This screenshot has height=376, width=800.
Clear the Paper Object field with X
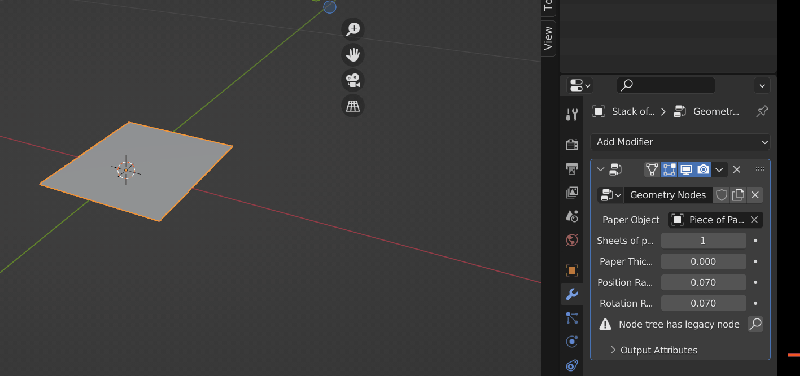coord(755,220)
